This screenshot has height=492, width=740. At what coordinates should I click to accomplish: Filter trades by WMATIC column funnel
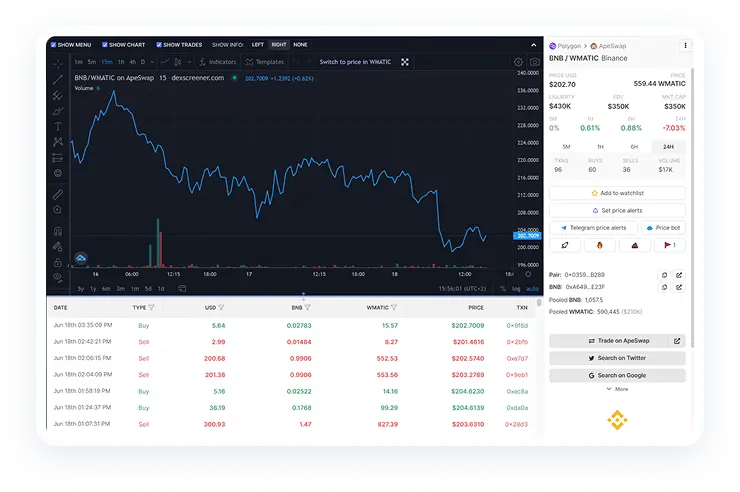(394, 308)
